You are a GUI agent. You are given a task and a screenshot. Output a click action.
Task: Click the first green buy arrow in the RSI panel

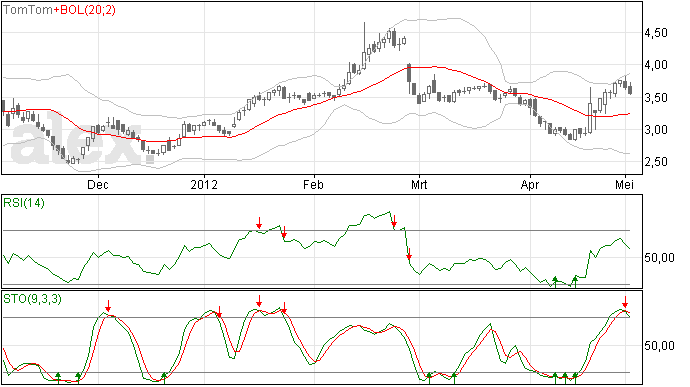pos(555,282)
